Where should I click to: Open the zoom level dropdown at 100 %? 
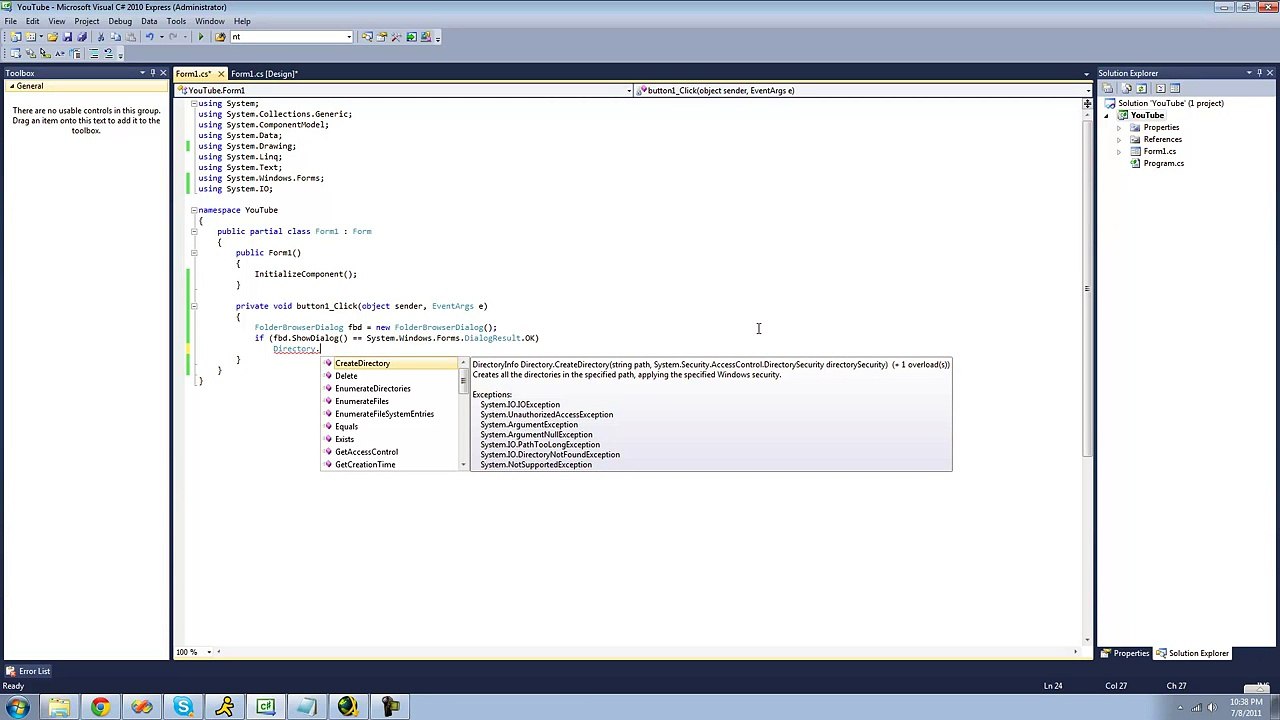point(209,652)
